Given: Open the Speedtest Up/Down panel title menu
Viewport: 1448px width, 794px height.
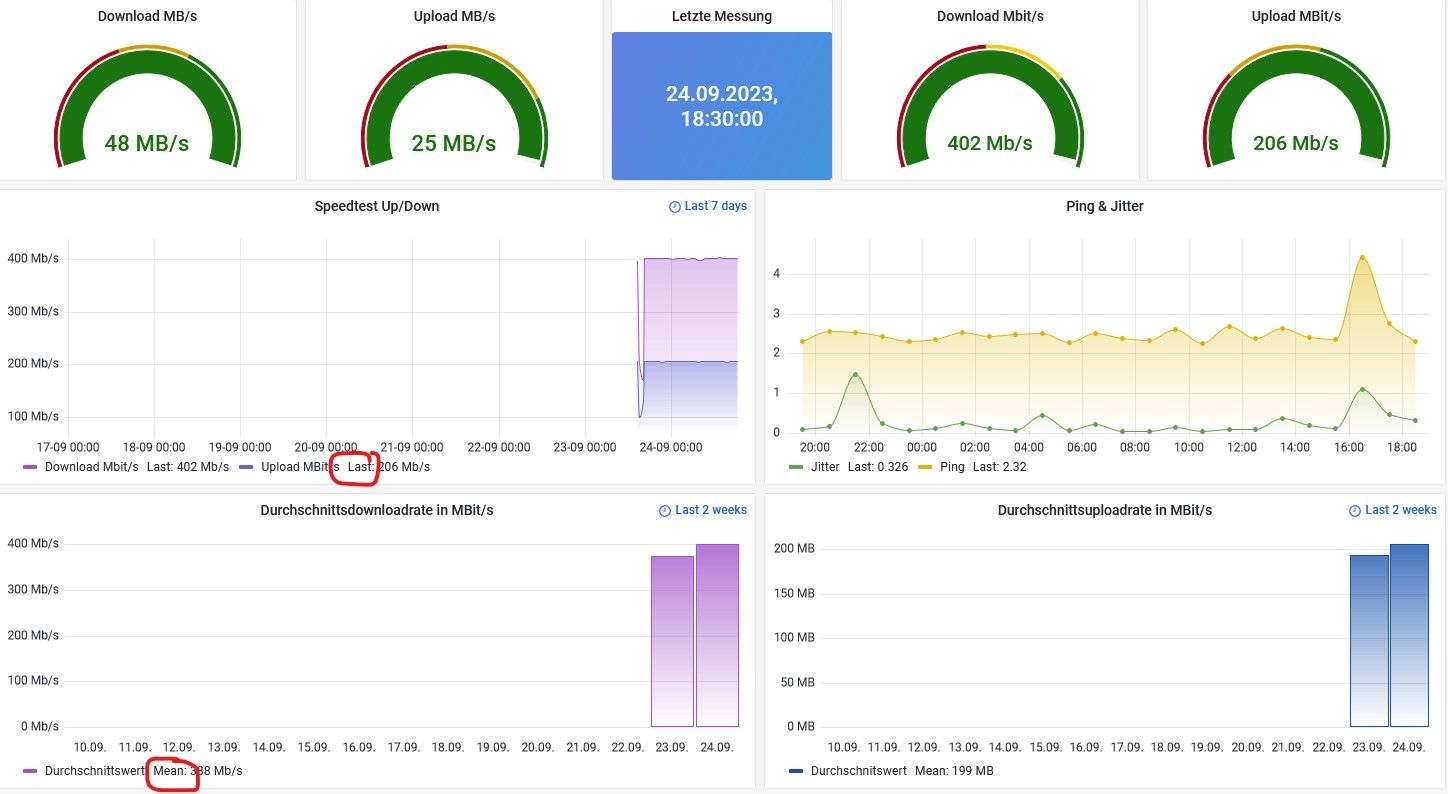Looking at the screenshot, I should coord(377,206).
